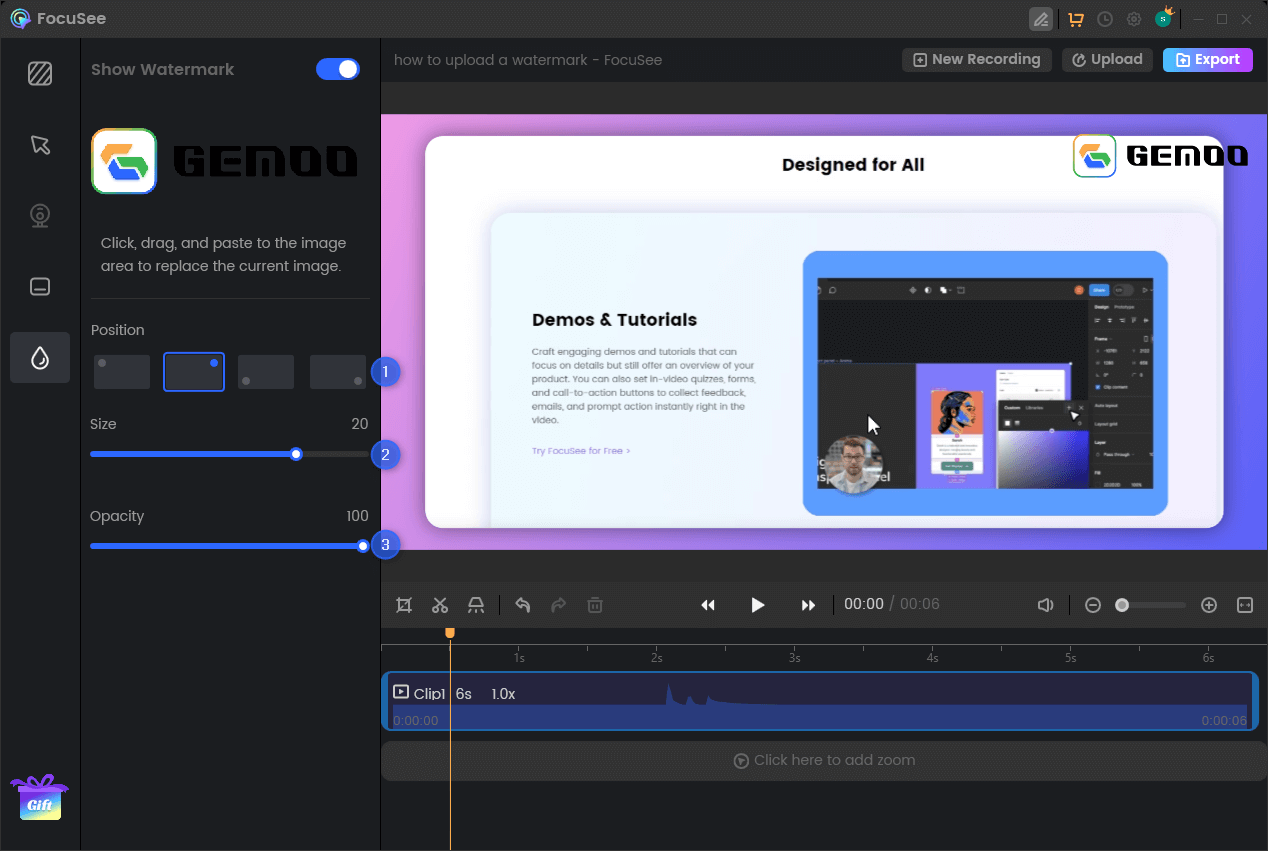Zoom in the timeline with plus icon

point(1209,605)
